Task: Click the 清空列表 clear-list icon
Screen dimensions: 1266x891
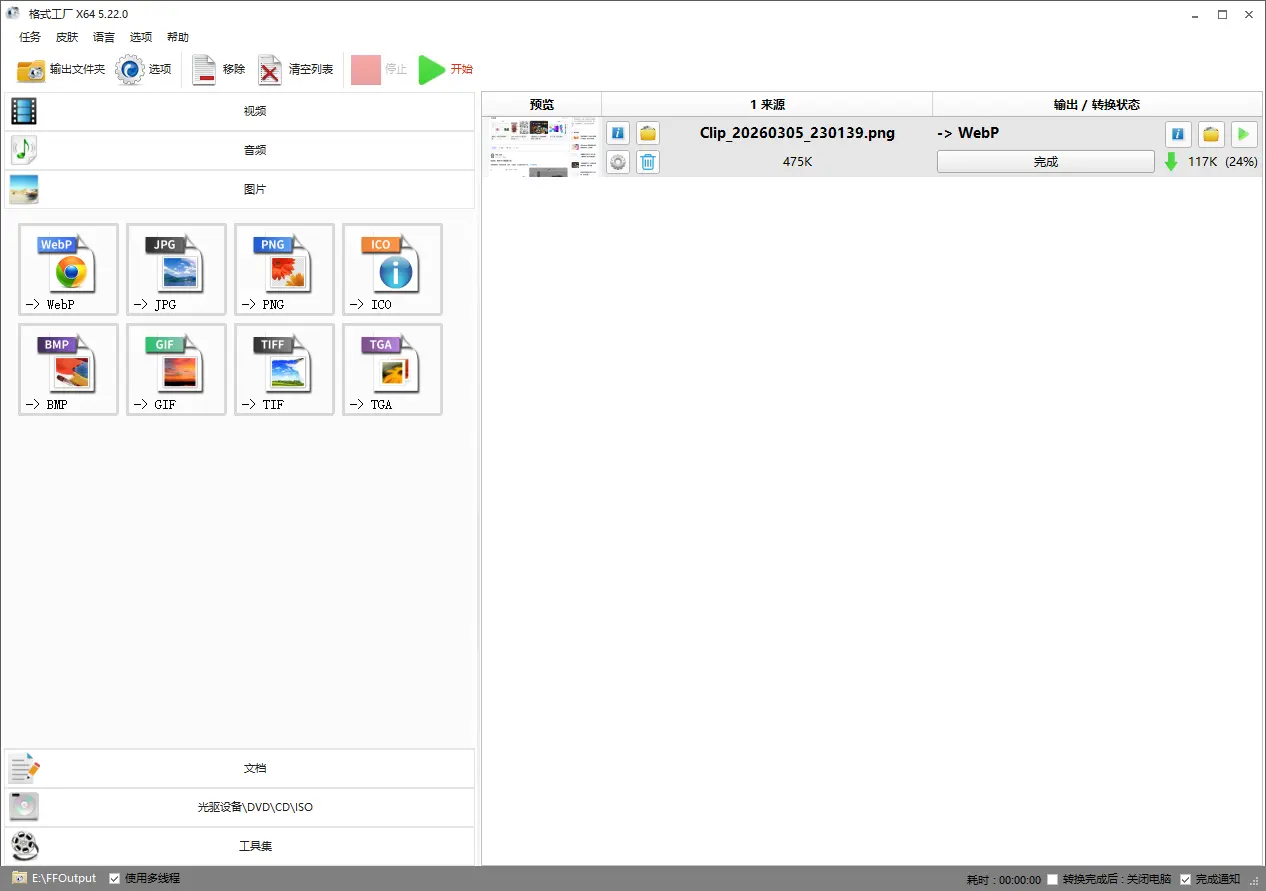Action: (x=270, y=70)
